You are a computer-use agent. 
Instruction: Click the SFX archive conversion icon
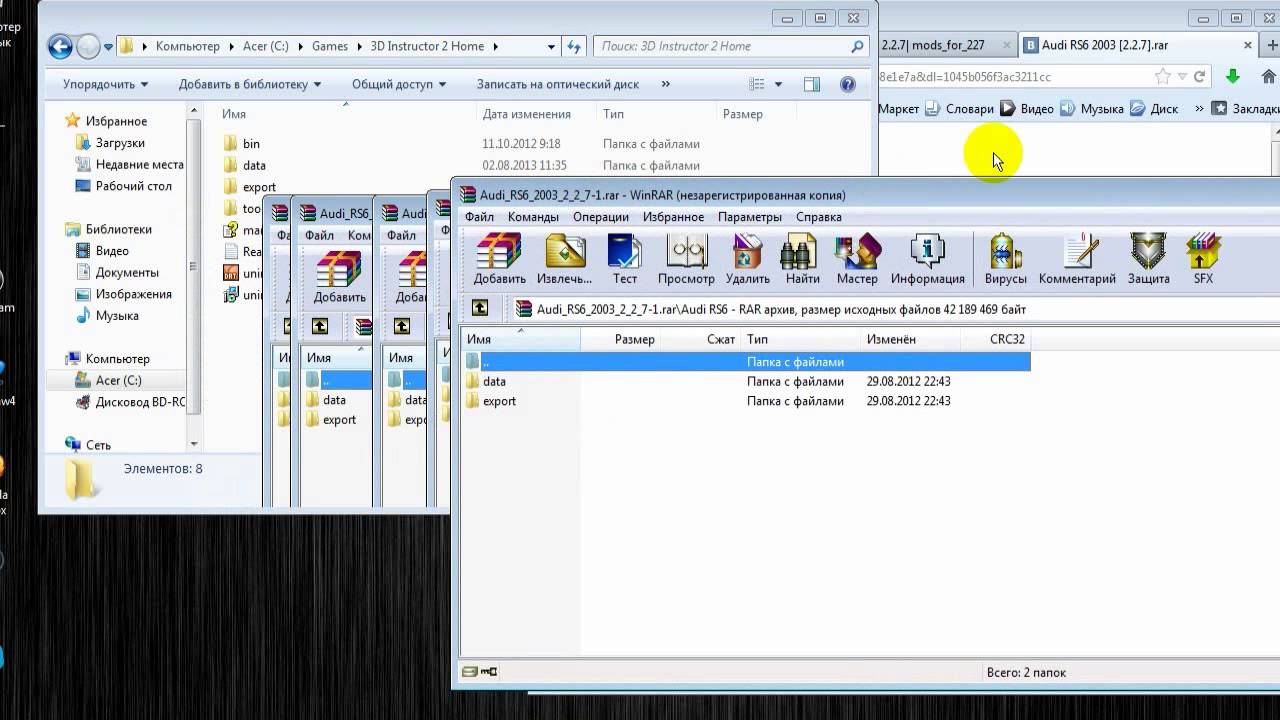tap(1203, 259)
